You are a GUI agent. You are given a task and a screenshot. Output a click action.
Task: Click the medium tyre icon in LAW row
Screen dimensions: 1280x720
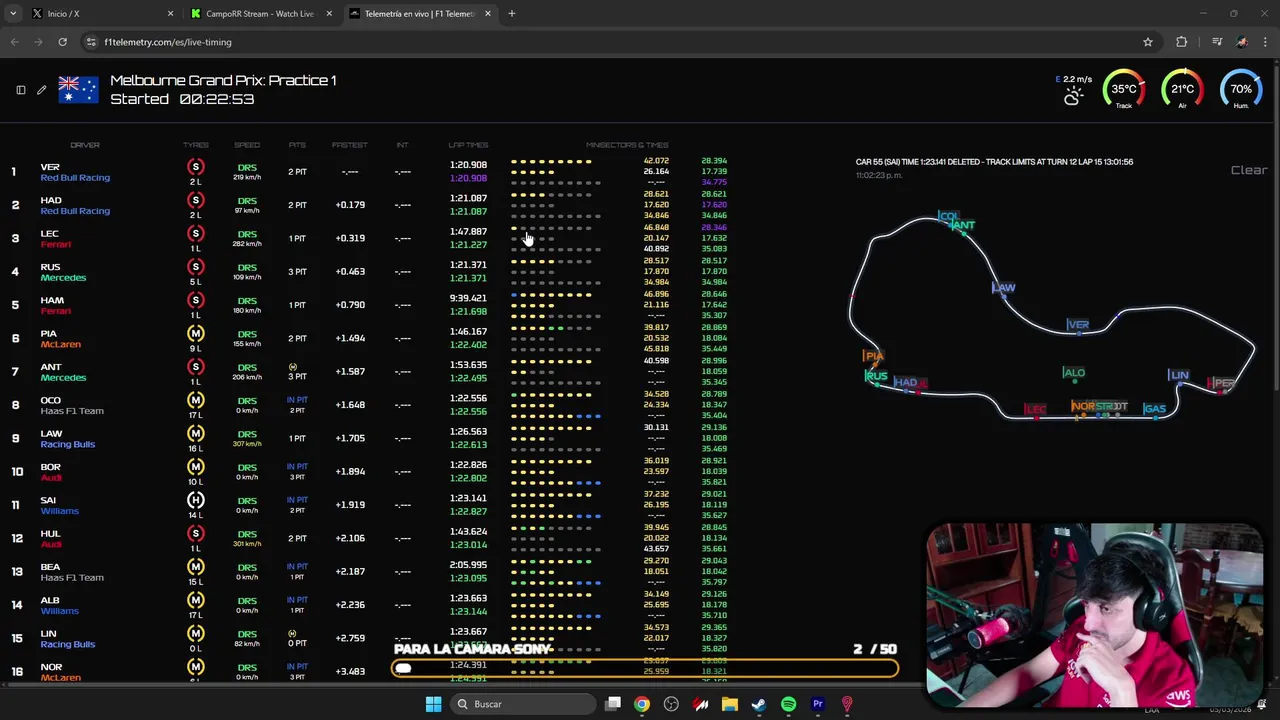point(196,434)
